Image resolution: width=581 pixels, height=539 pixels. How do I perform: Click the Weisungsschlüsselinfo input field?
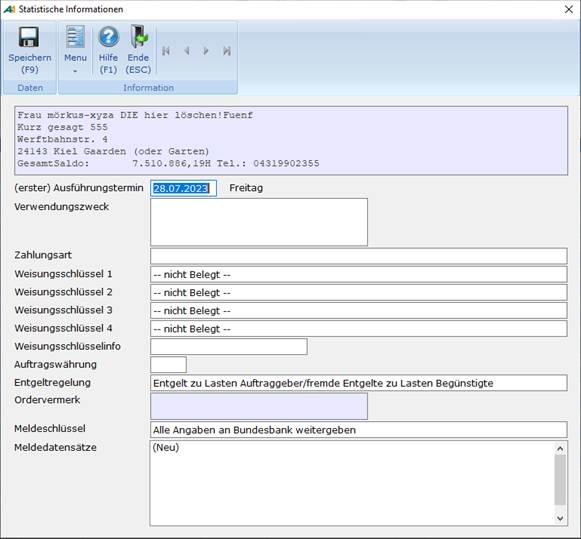pos(229,347)
